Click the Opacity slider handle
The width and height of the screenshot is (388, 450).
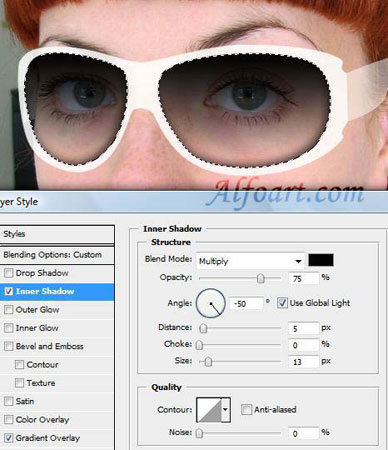tap(261, 278)
